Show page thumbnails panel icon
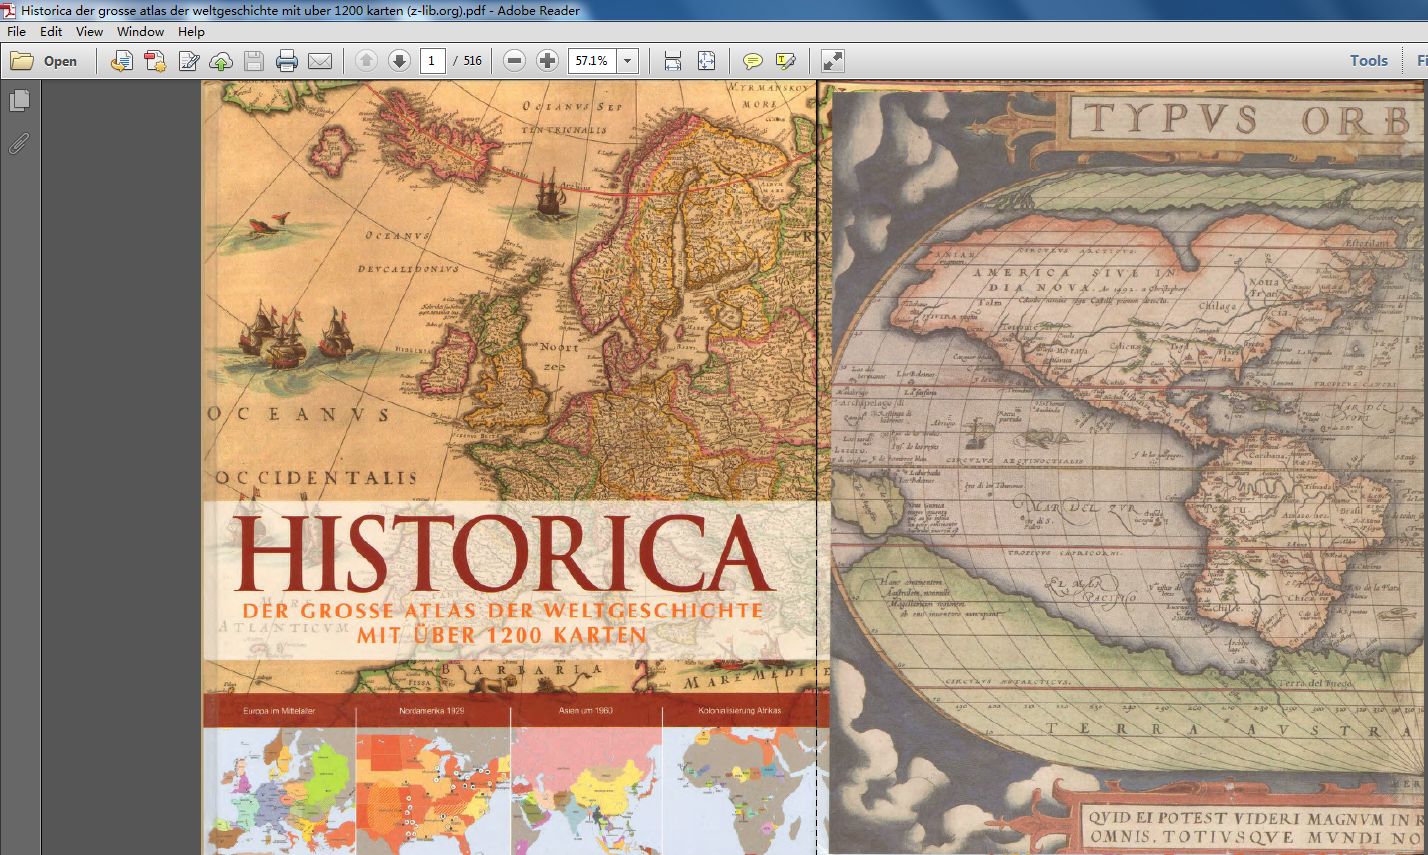 19,100
